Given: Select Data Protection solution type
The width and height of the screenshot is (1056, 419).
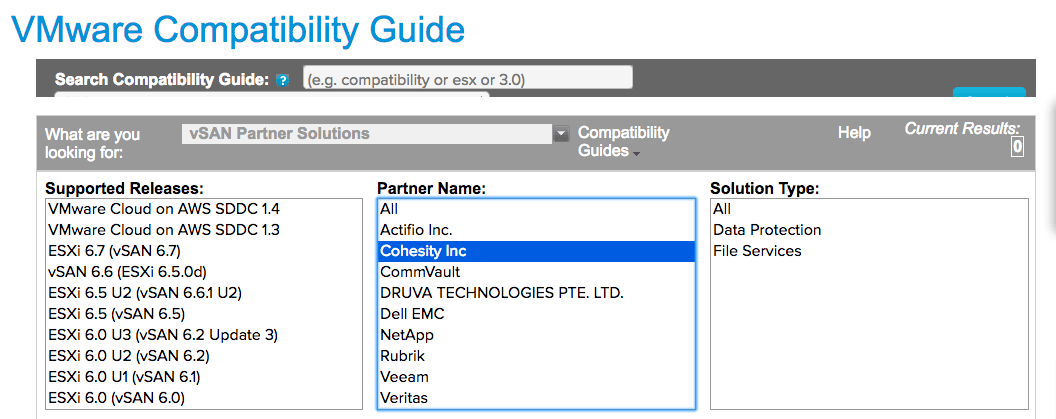Looking at the screenshot, I should [767, 230].
